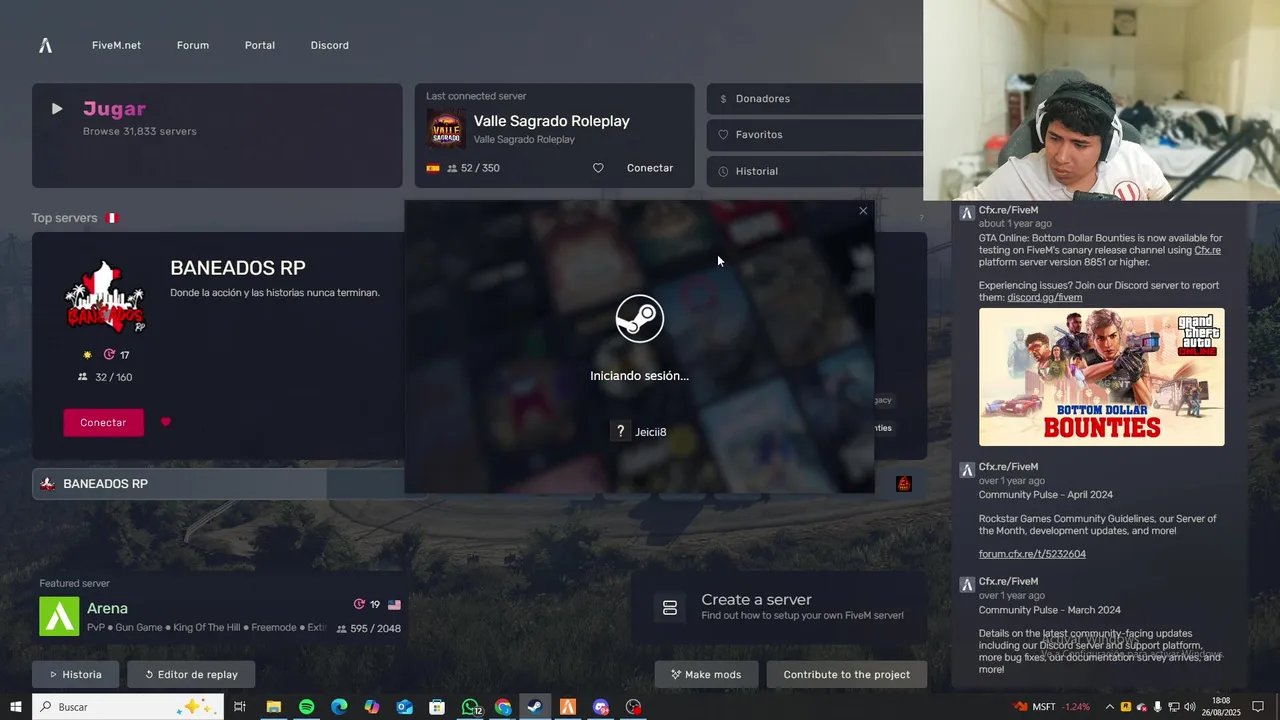This screenshot has width=1280, height=720.
Task: Switch to FiveM in taskbar
Action: click(568, 707)
